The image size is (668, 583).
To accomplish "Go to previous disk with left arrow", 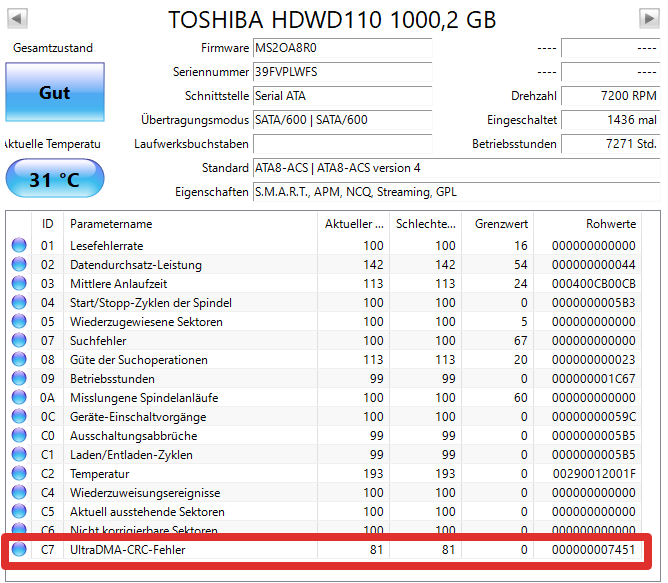I will (x=17, y=18).
